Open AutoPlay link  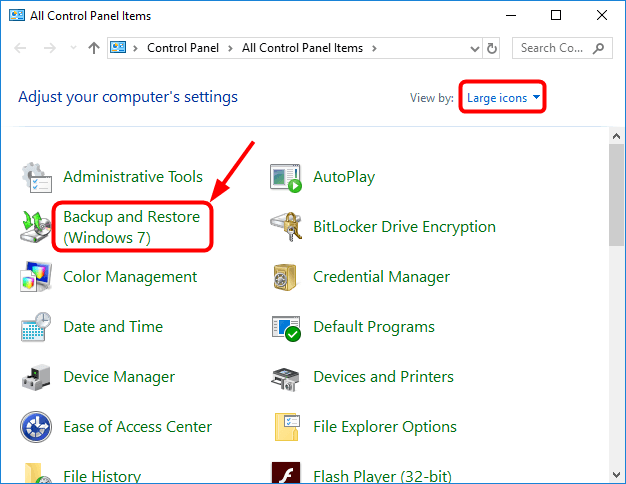tap(344, 177)
